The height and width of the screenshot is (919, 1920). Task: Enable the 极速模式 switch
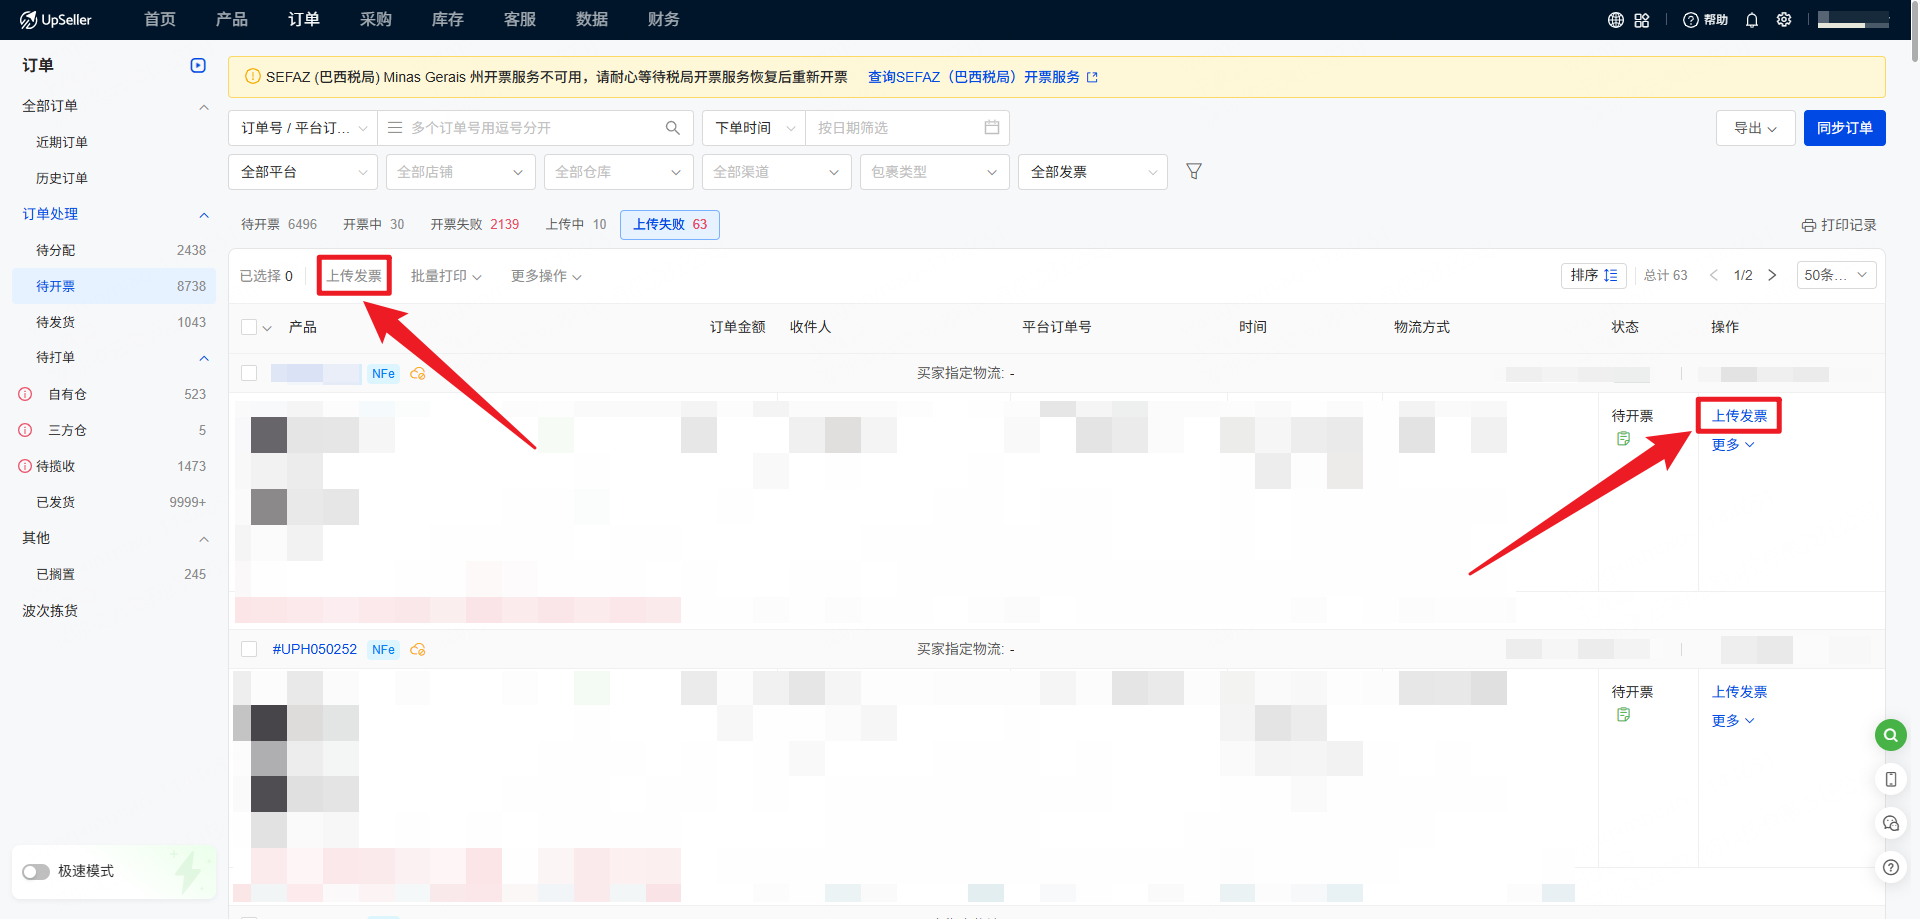coord(36,871)
